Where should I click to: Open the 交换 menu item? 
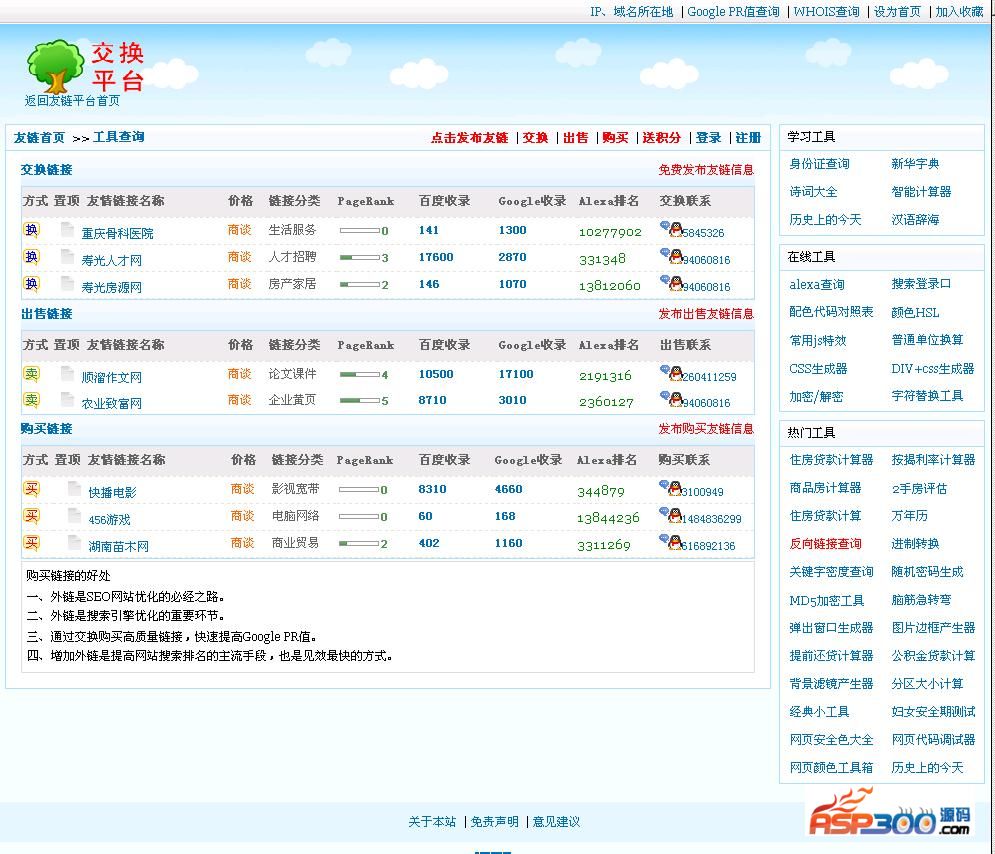535,138
